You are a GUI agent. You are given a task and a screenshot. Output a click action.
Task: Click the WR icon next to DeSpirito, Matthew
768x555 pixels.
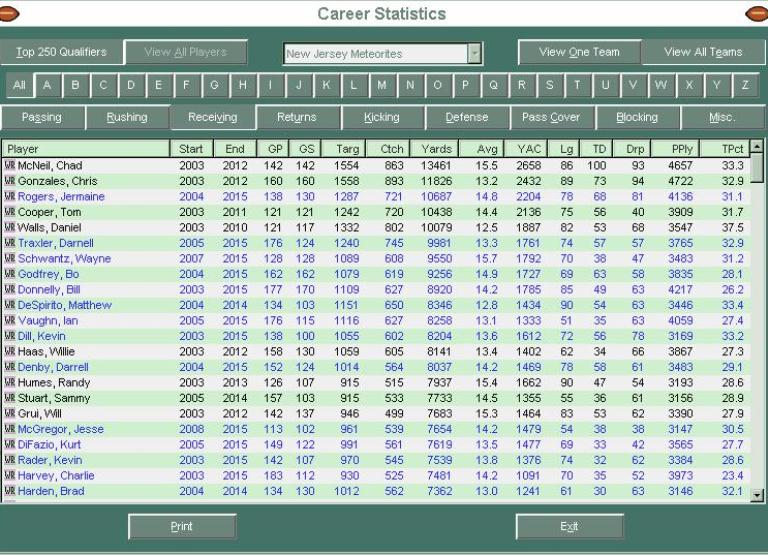(x=10, y=305)
